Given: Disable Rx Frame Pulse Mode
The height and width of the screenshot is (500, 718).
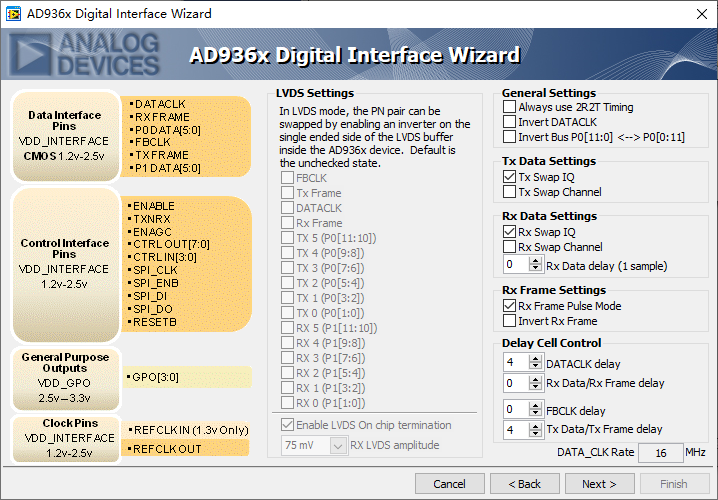Looking at the screenshot, I should [509, 305].
